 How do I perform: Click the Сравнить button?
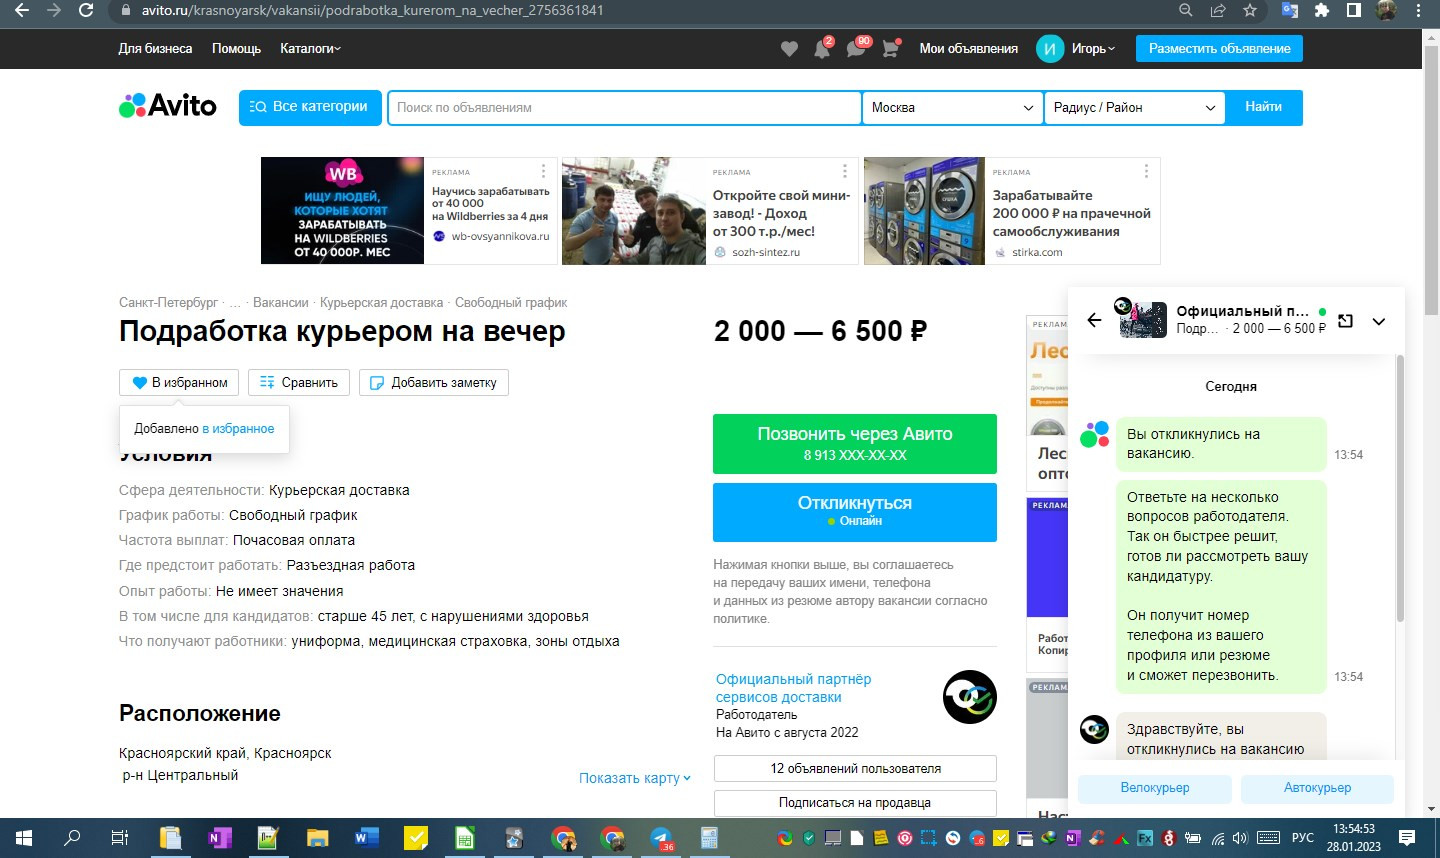[298, 382]
